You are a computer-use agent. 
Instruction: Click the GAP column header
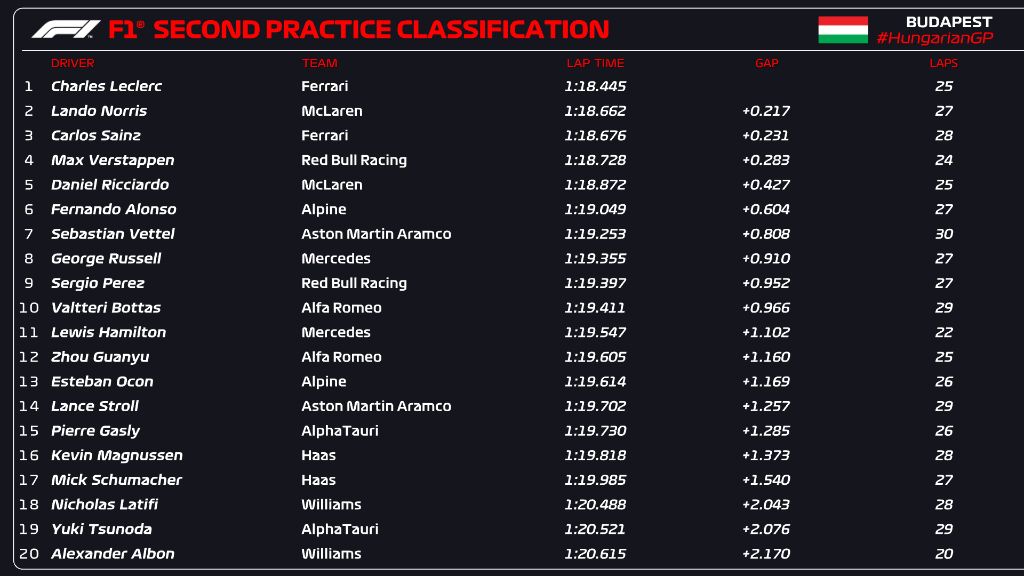point(766,63)
